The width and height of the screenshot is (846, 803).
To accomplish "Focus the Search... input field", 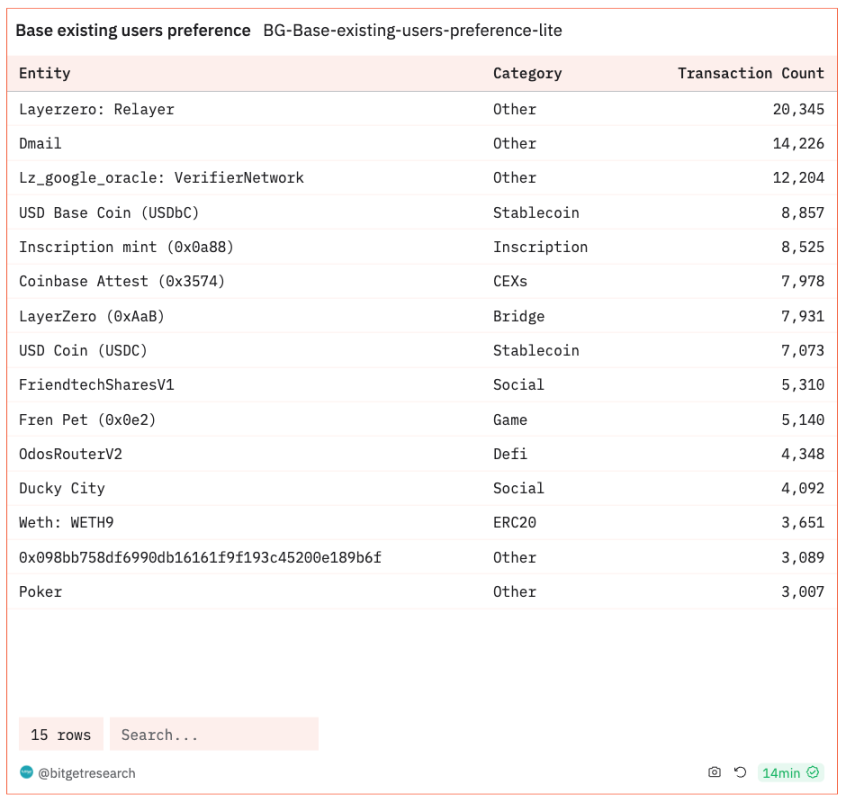I will click(214, 735).
